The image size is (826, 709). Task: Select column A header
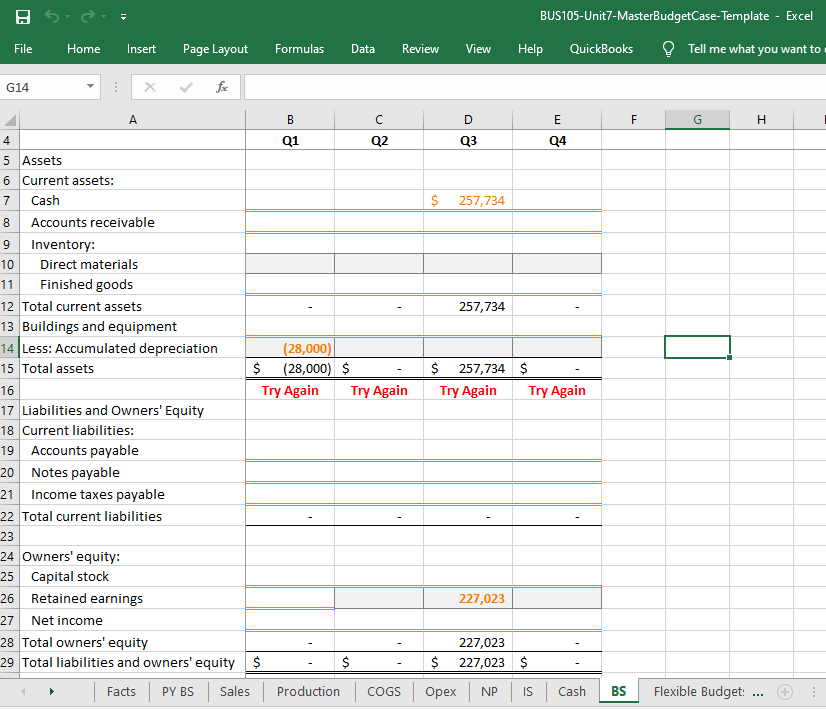coord(133,120)
